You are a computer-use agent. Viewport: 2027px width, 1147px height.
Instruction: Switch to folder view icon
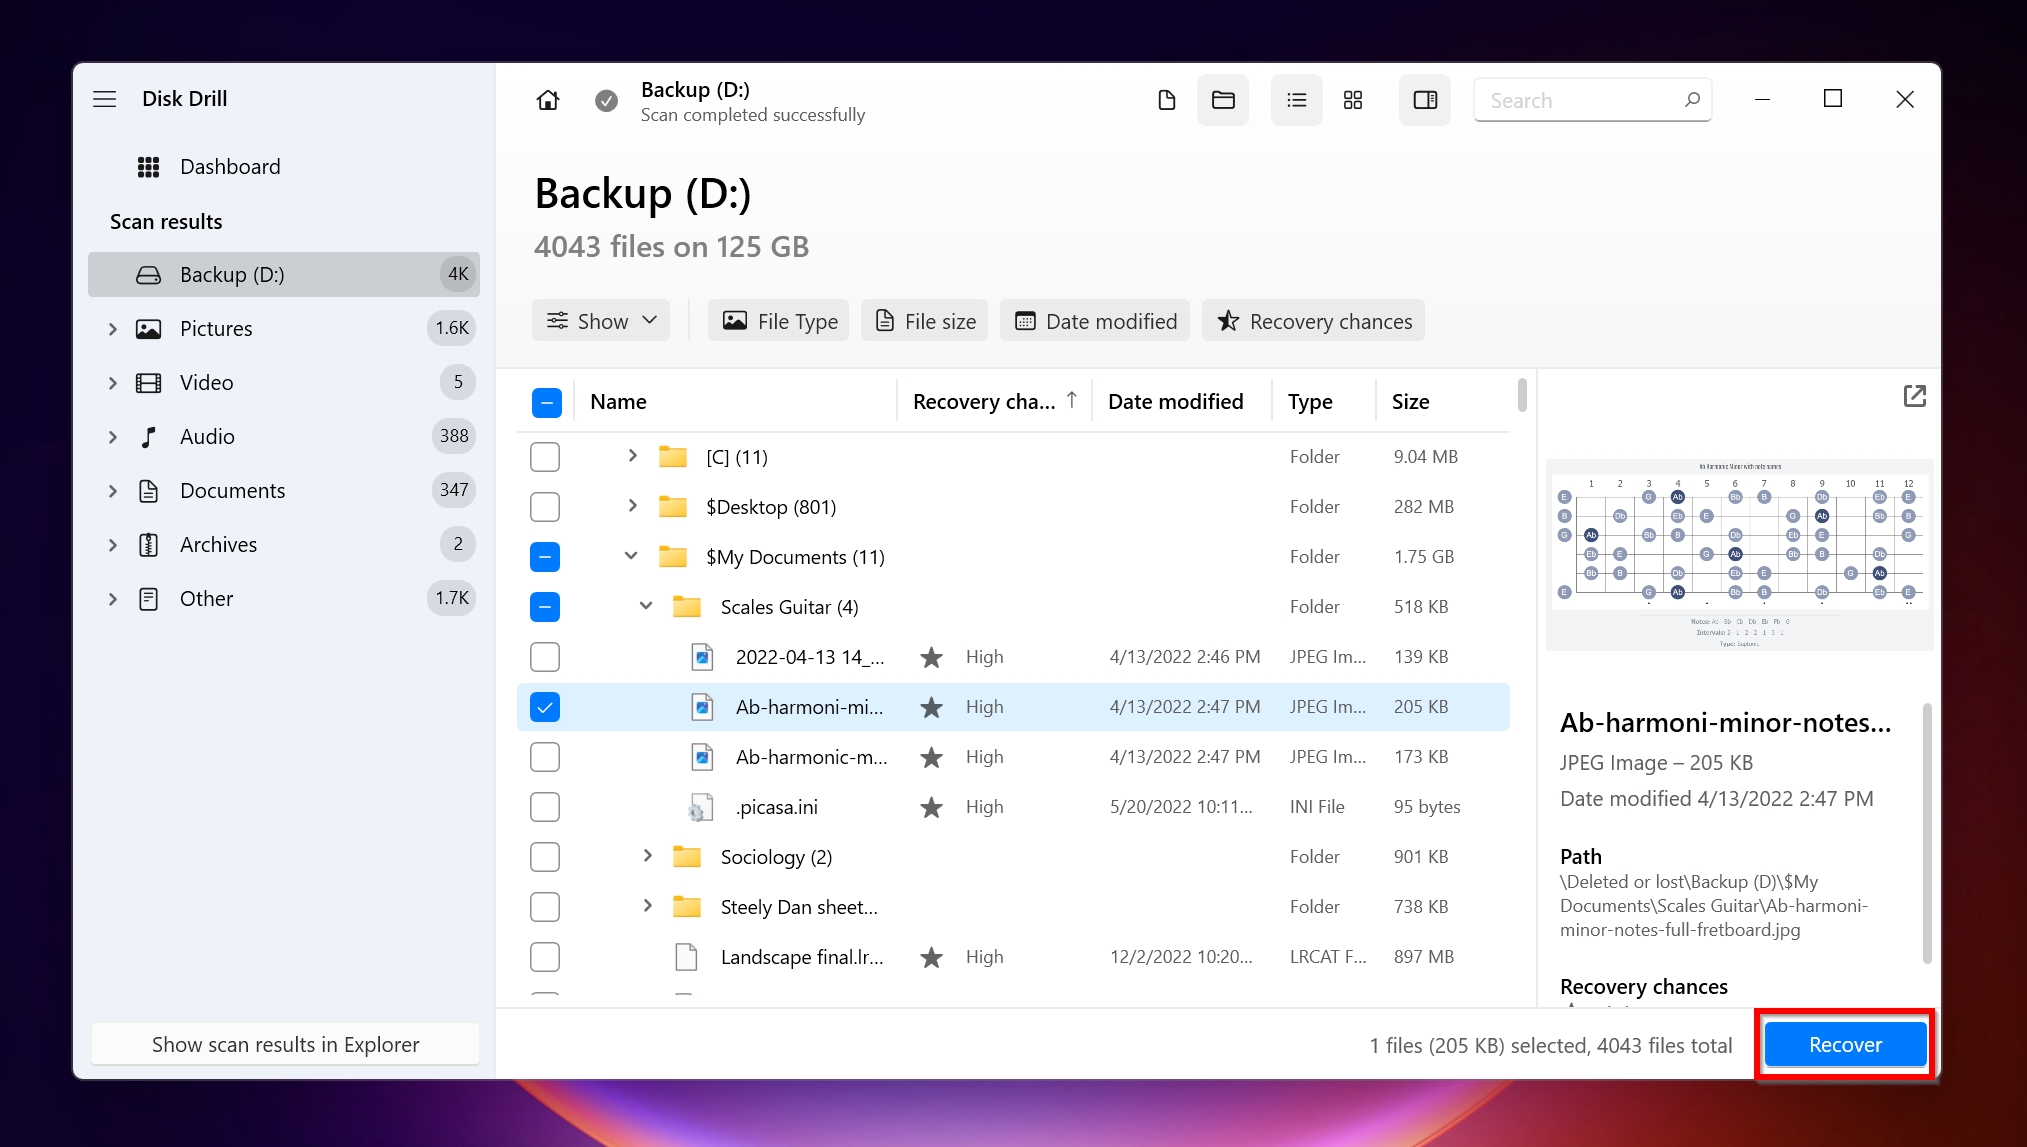[1223, 100]
